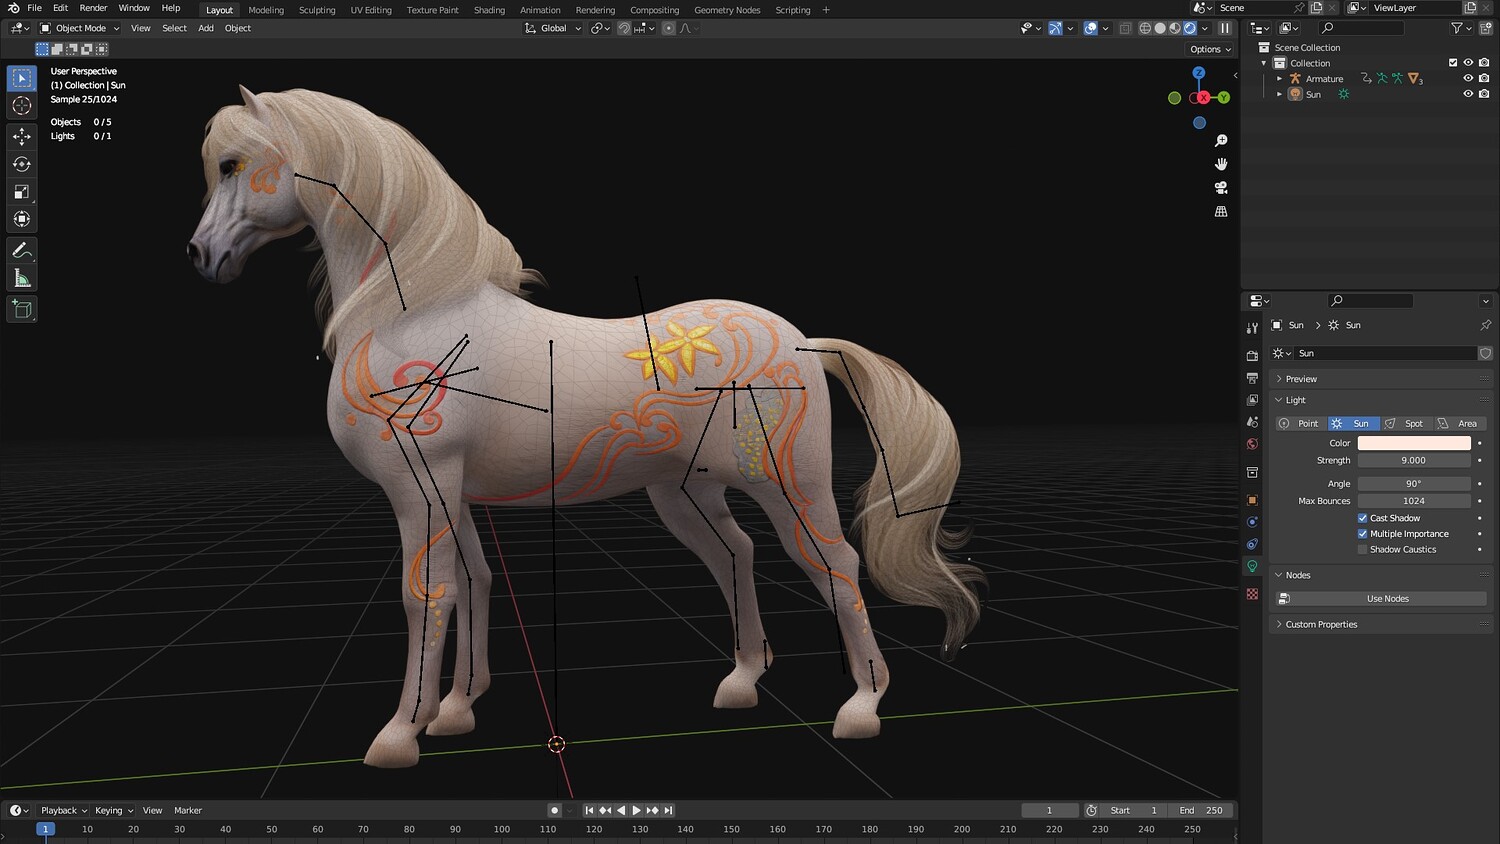Open the Keying dropdown in timeline

(114, 810)
